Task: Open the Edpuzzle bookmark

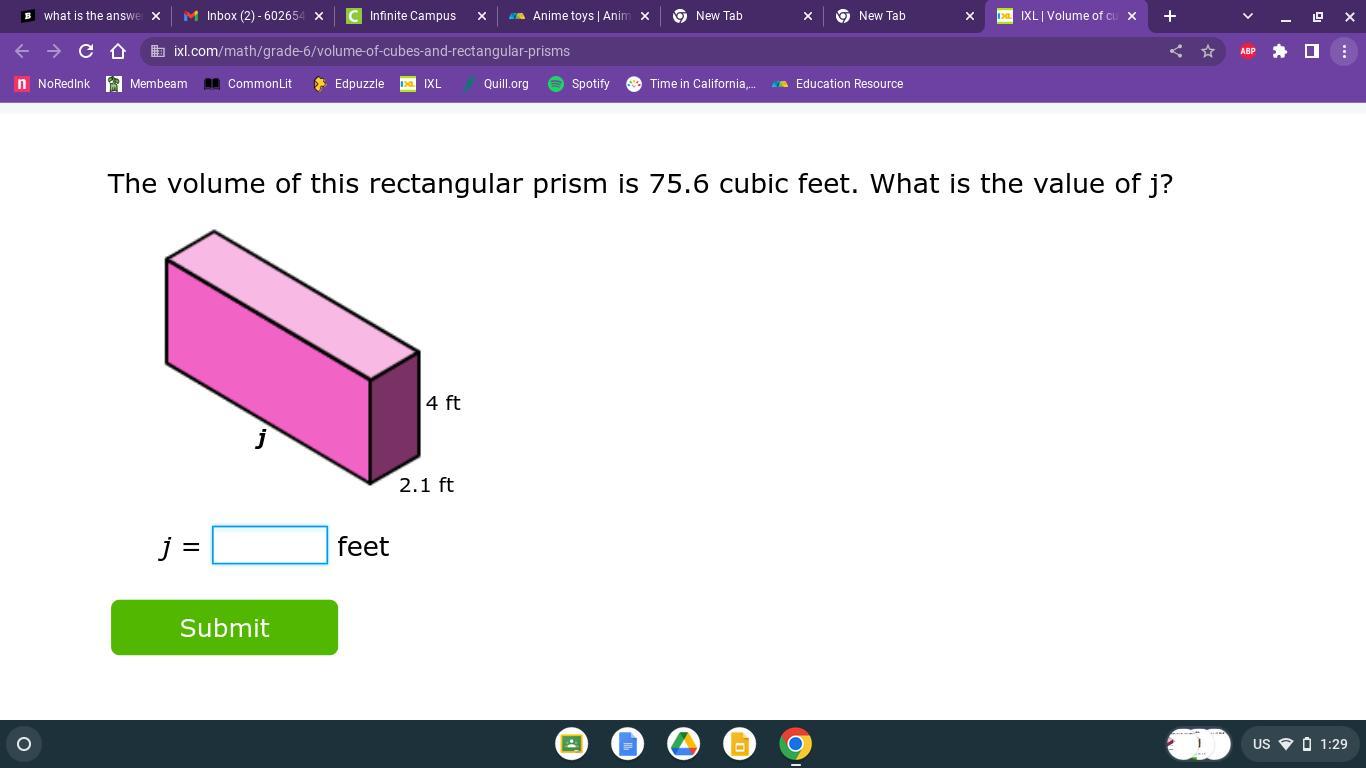Action: click(348, 84)
